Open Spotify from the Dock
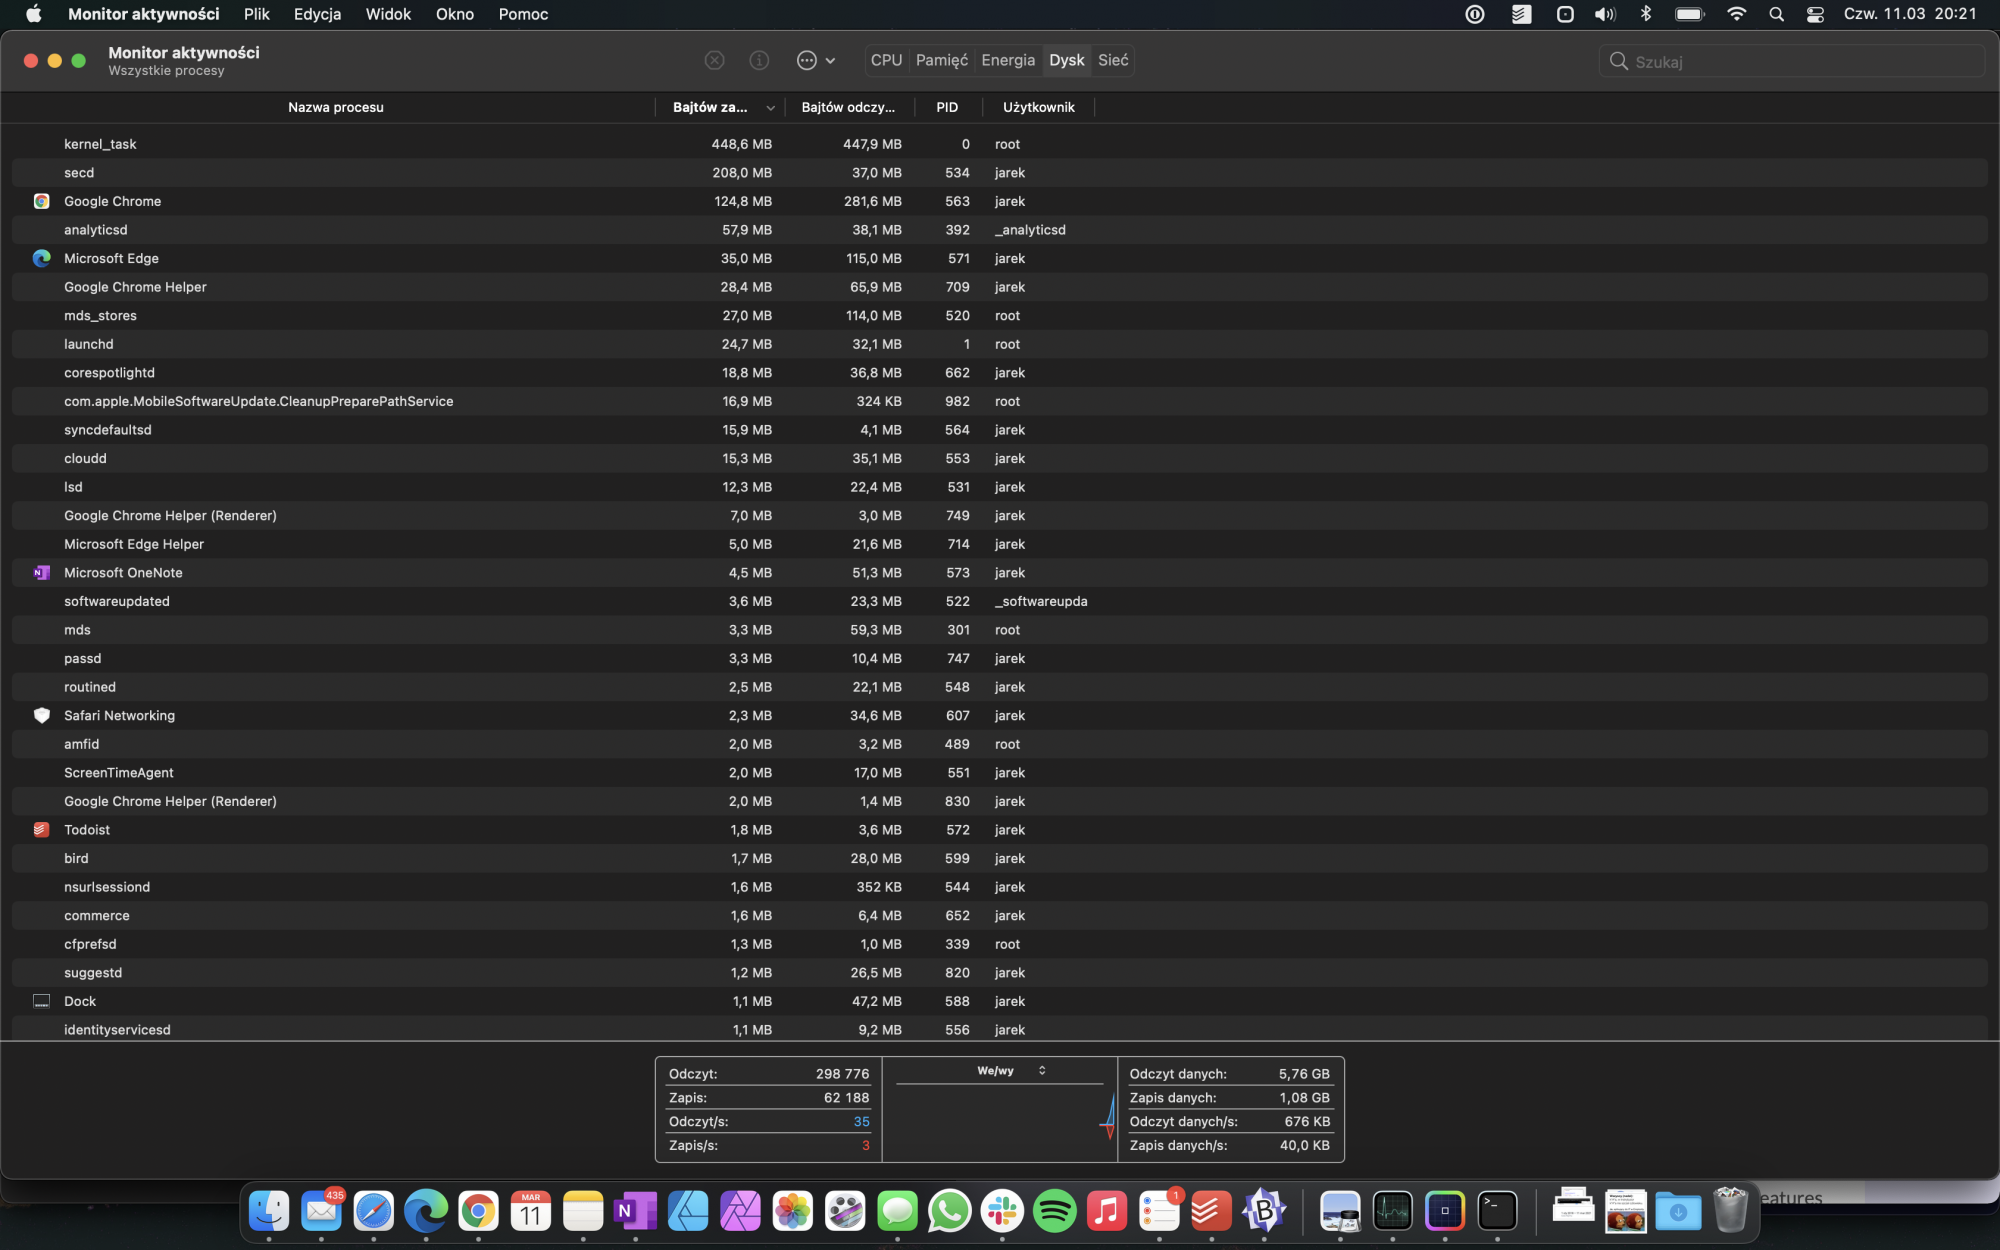The image size is (2000, 1250). [x=1054, y=1211]
